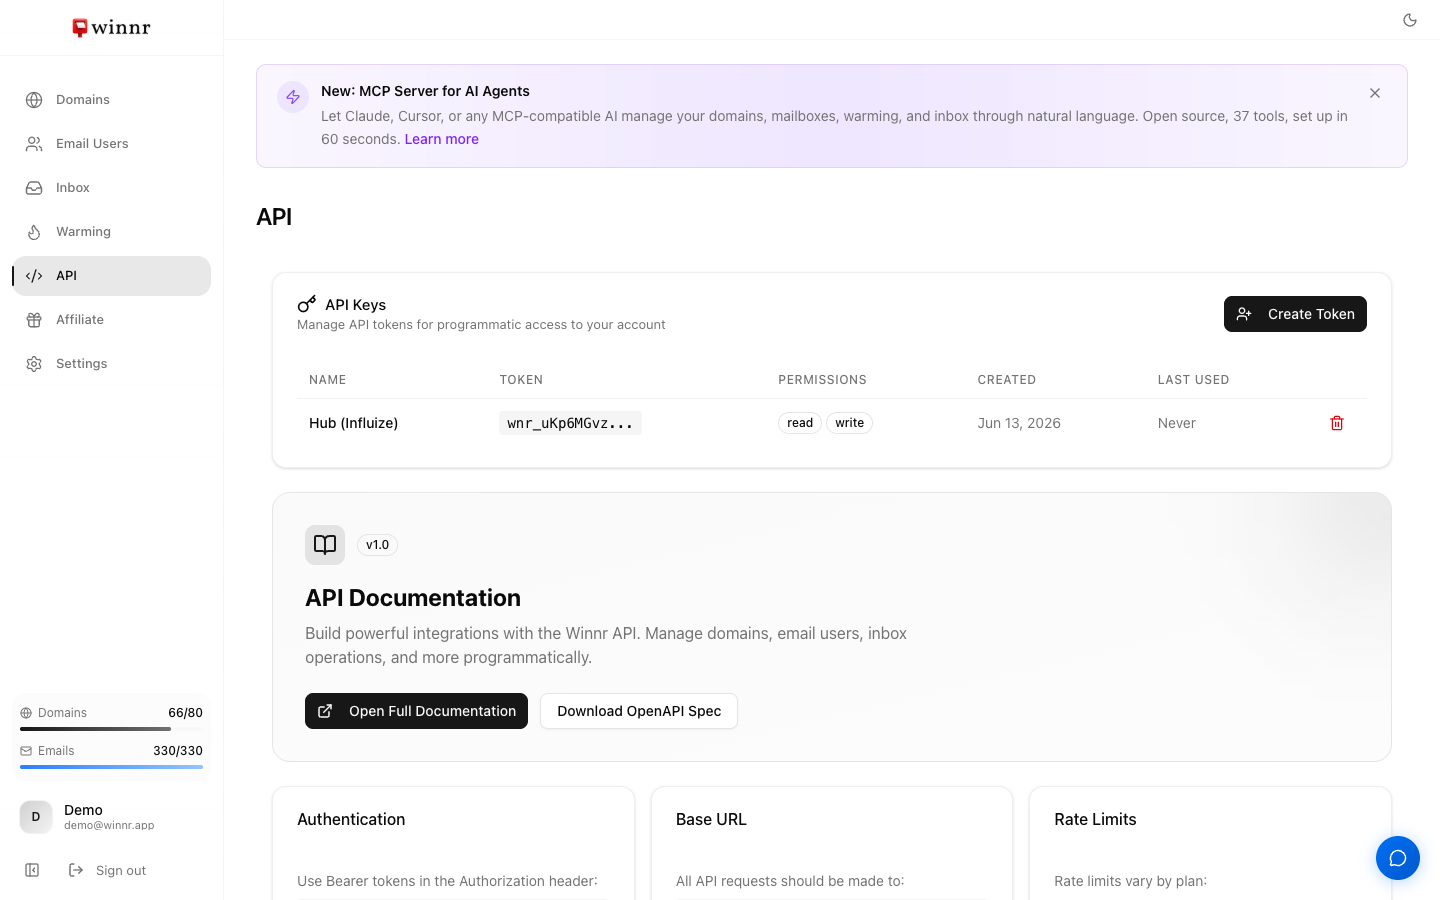
Task: Sign out of the account
Action: (107, 870)
